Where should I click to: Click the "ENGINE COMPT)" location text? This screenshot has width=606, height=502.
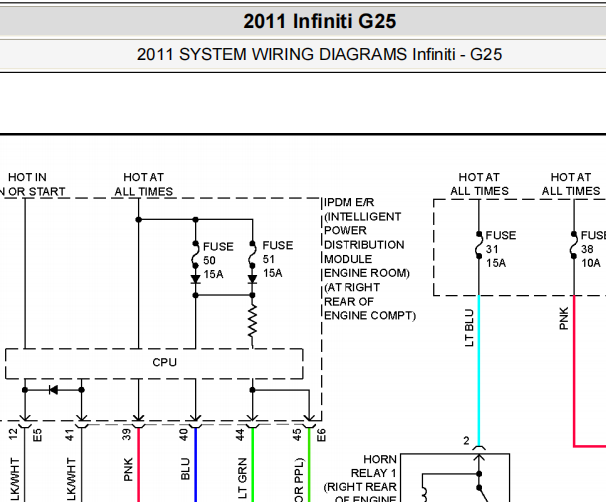(x=369, y=316)
